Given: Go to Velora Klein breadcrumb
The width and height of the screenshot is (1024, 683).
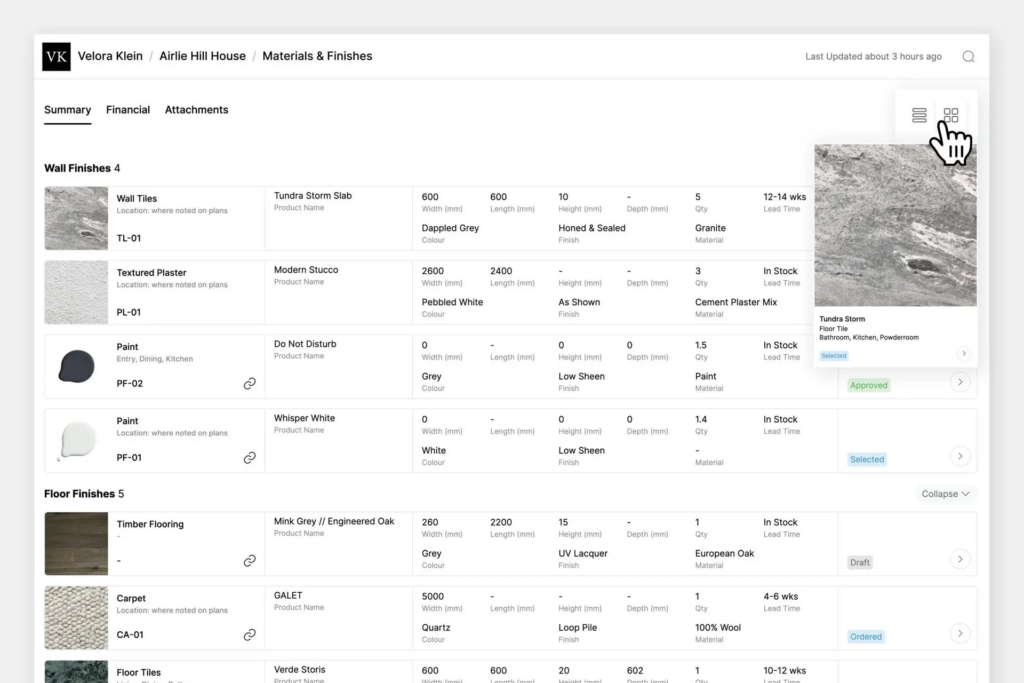Looking at the screenshot, I should click(110, 56).
